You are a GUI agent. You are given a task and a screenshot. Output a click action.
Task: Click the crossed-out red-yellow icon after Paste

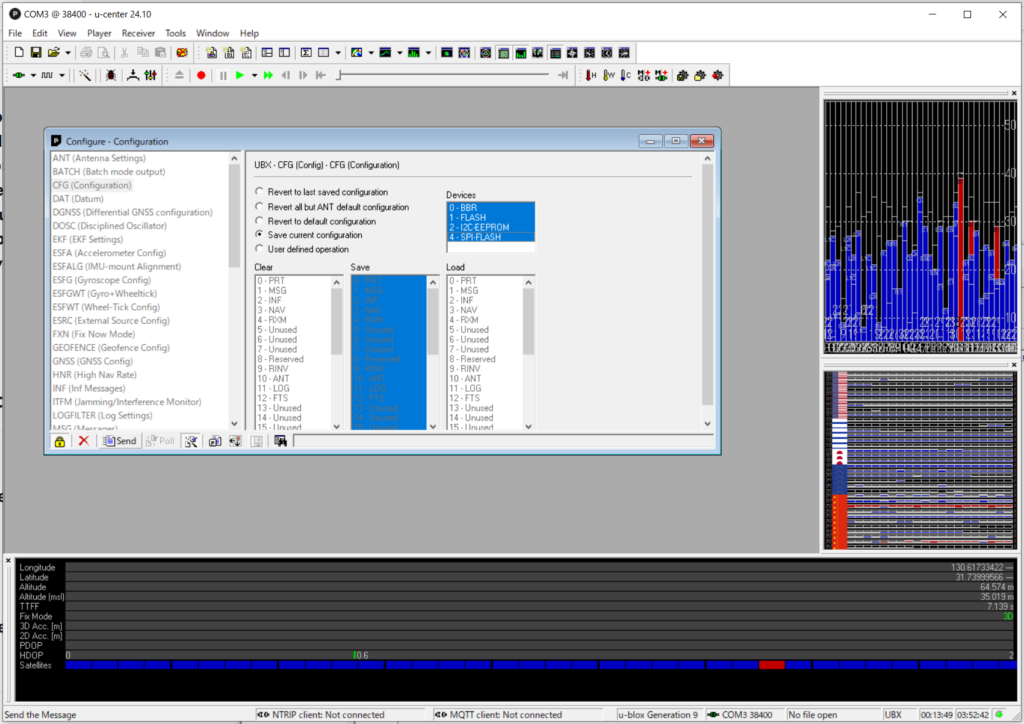click(x=182, y=53)
